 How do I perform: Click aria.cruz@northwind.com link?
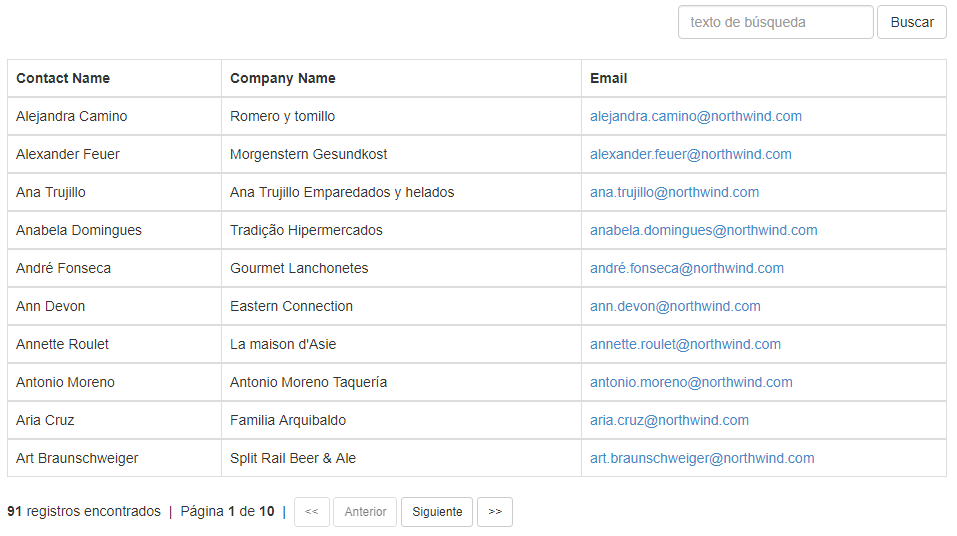670,420
